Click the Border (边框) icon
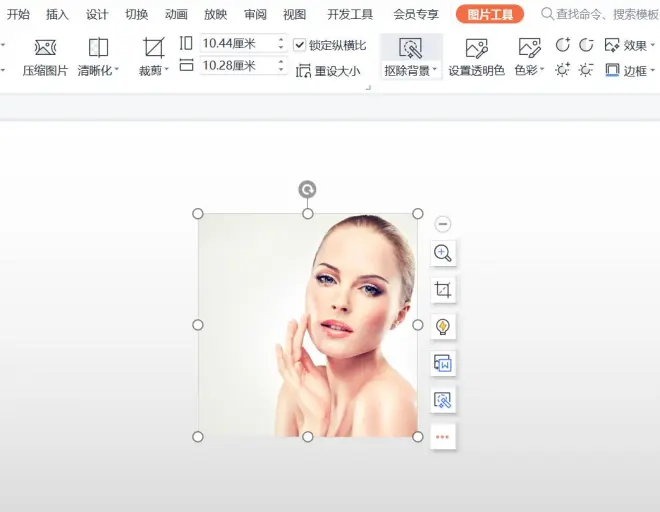Viewport: 660px width, 512px height. (612, 70)
